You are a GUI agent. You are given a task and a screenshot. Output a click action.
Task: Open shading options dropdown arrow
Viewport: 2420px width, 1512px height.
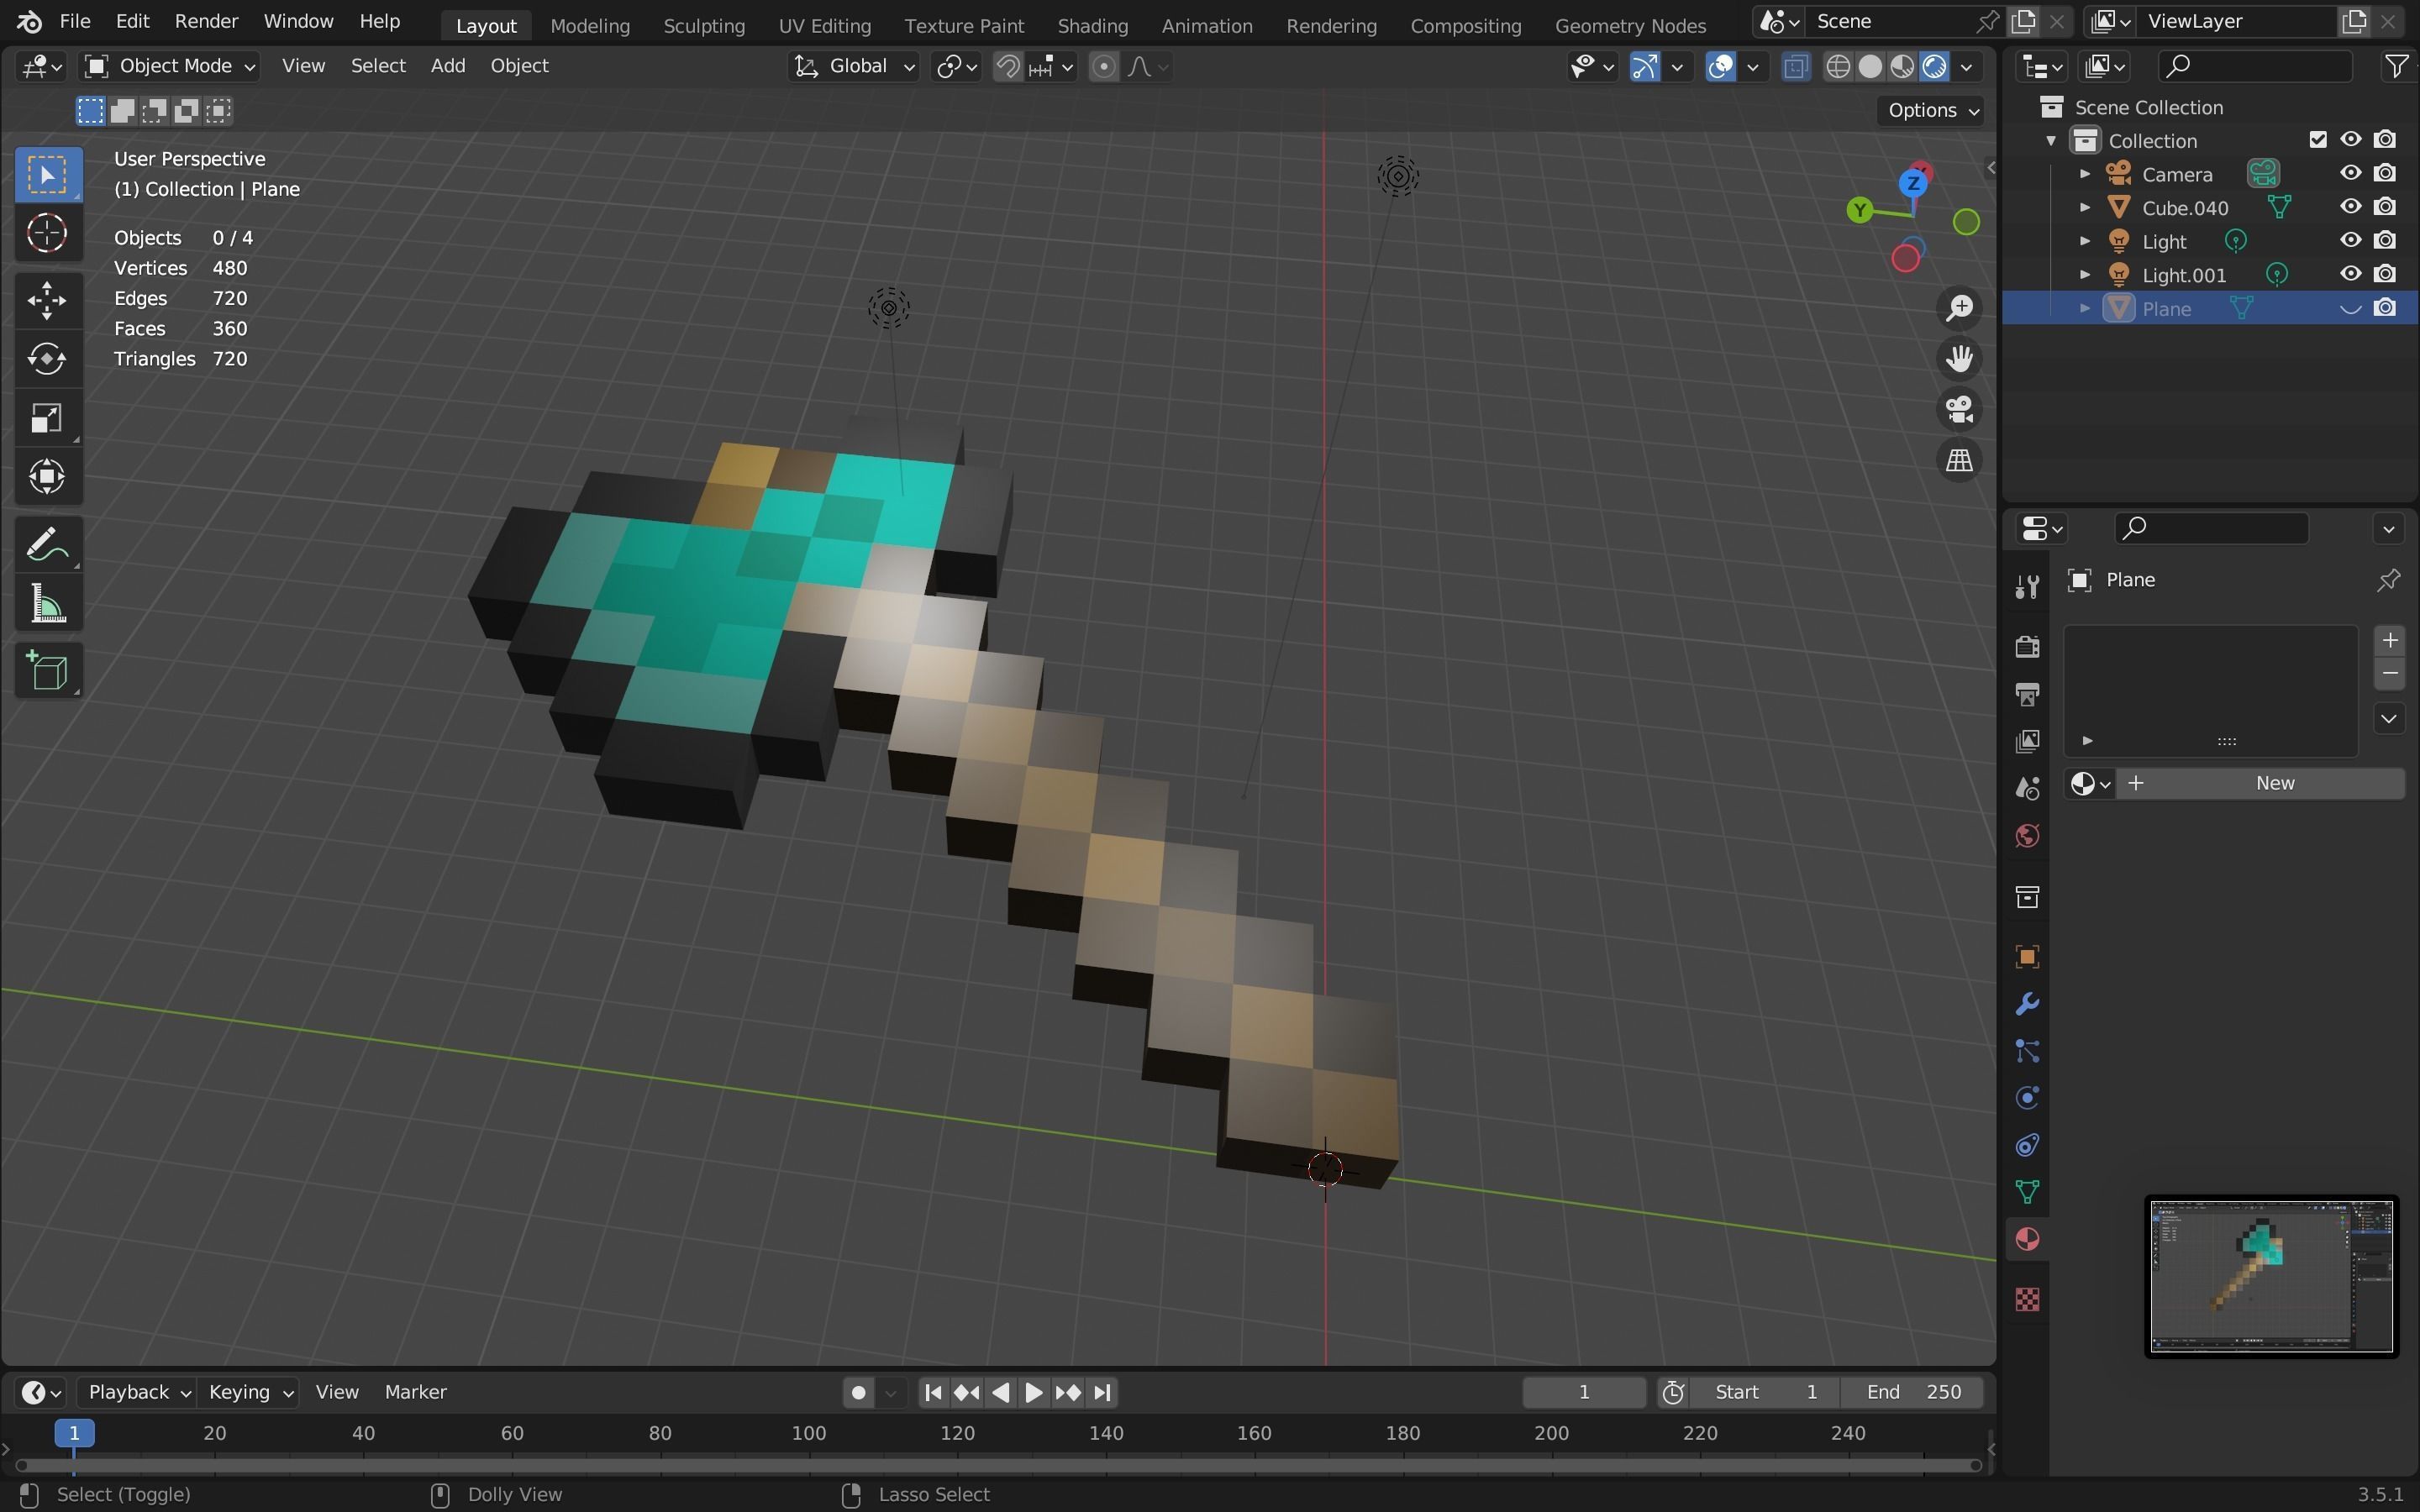1966,66
